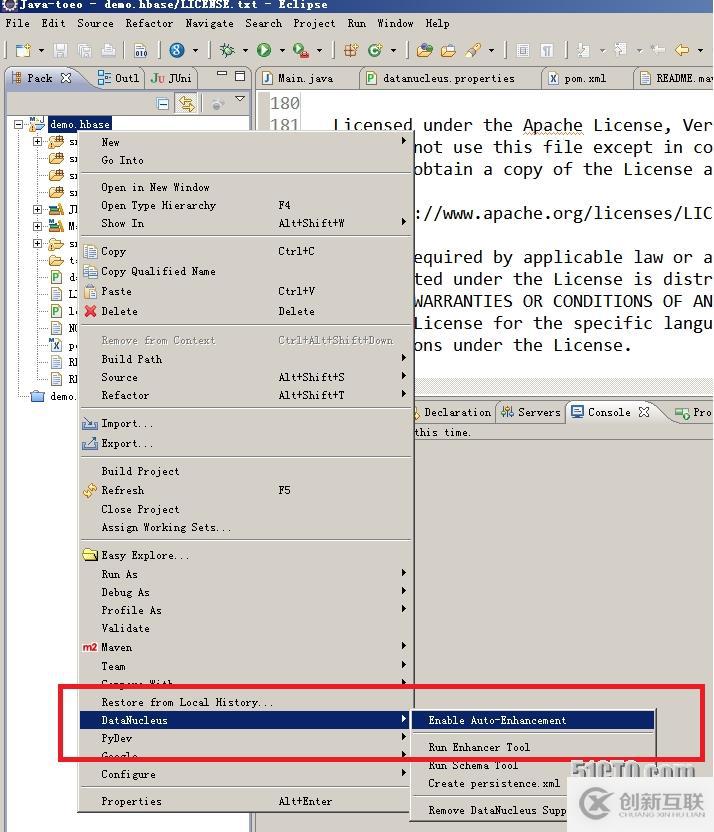Select PyDev in the context menu
Screen dimensions: 714x832
[x=244, y=738]
